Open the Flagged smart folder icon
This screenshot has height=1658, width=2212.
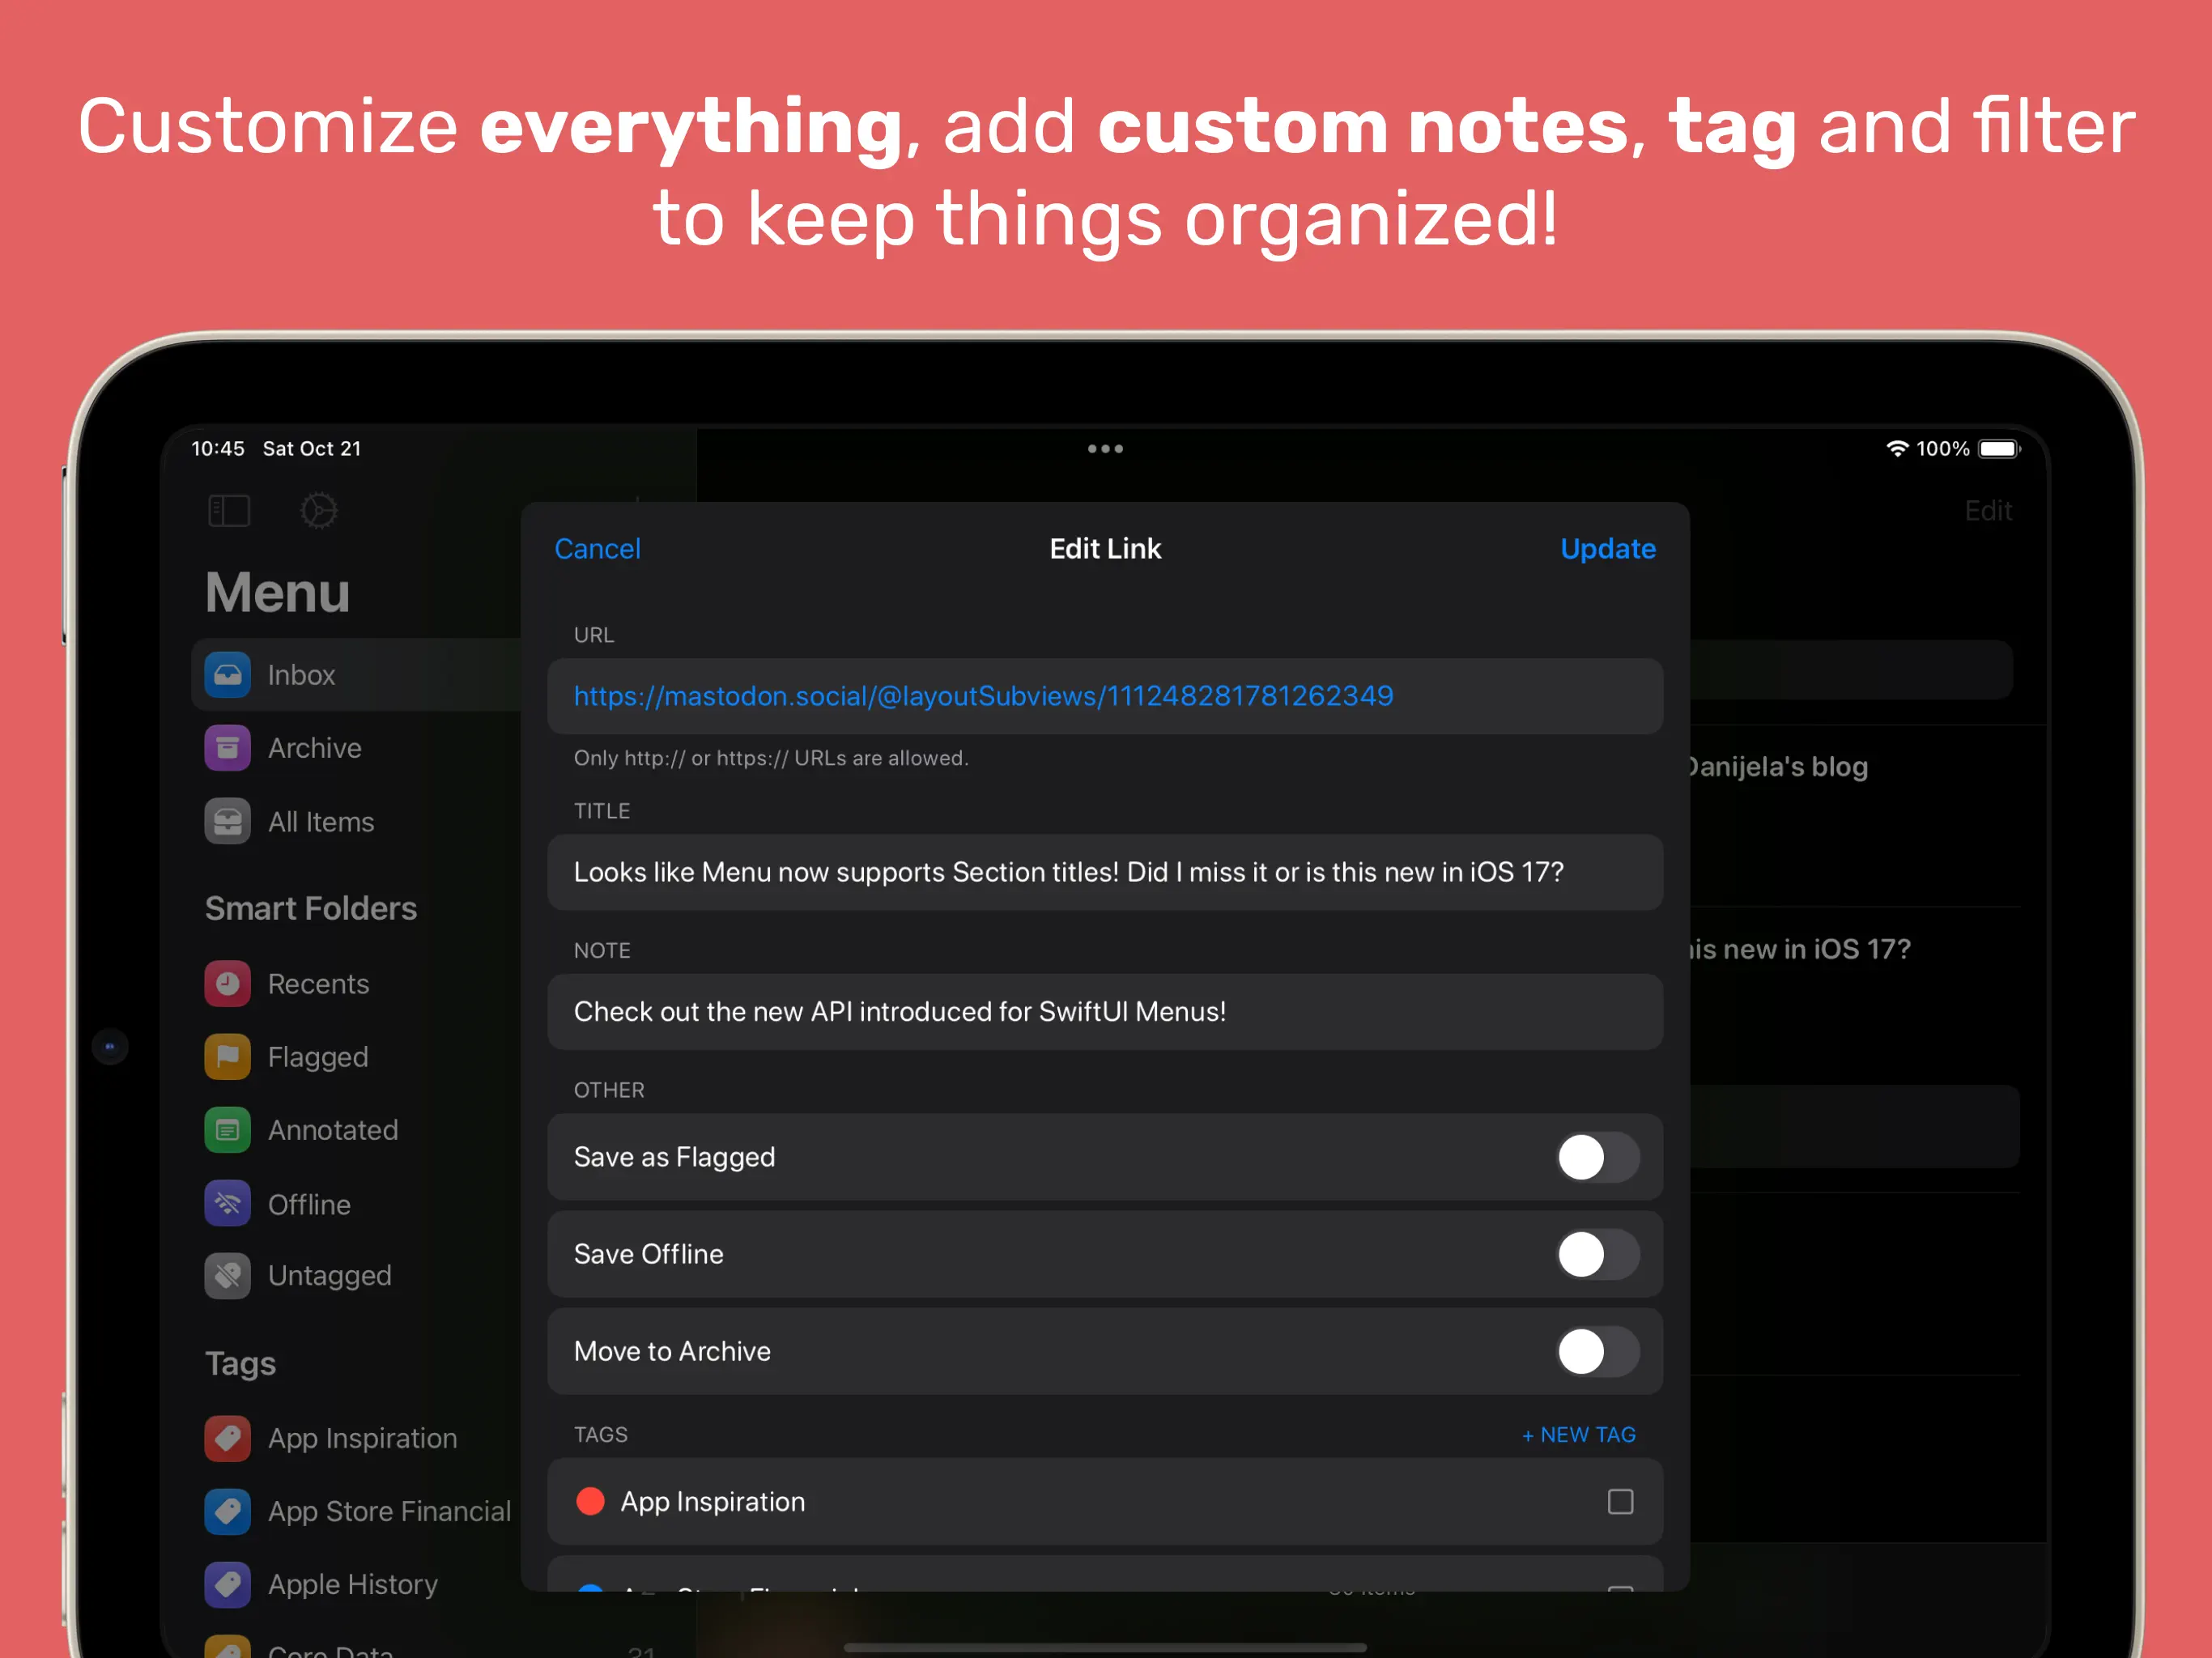pyautogui.click(x=227, y=1057)
